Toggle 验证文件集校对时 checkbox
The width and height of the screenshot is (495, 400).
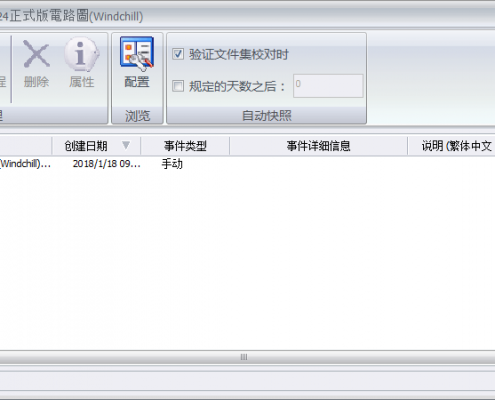178,54
